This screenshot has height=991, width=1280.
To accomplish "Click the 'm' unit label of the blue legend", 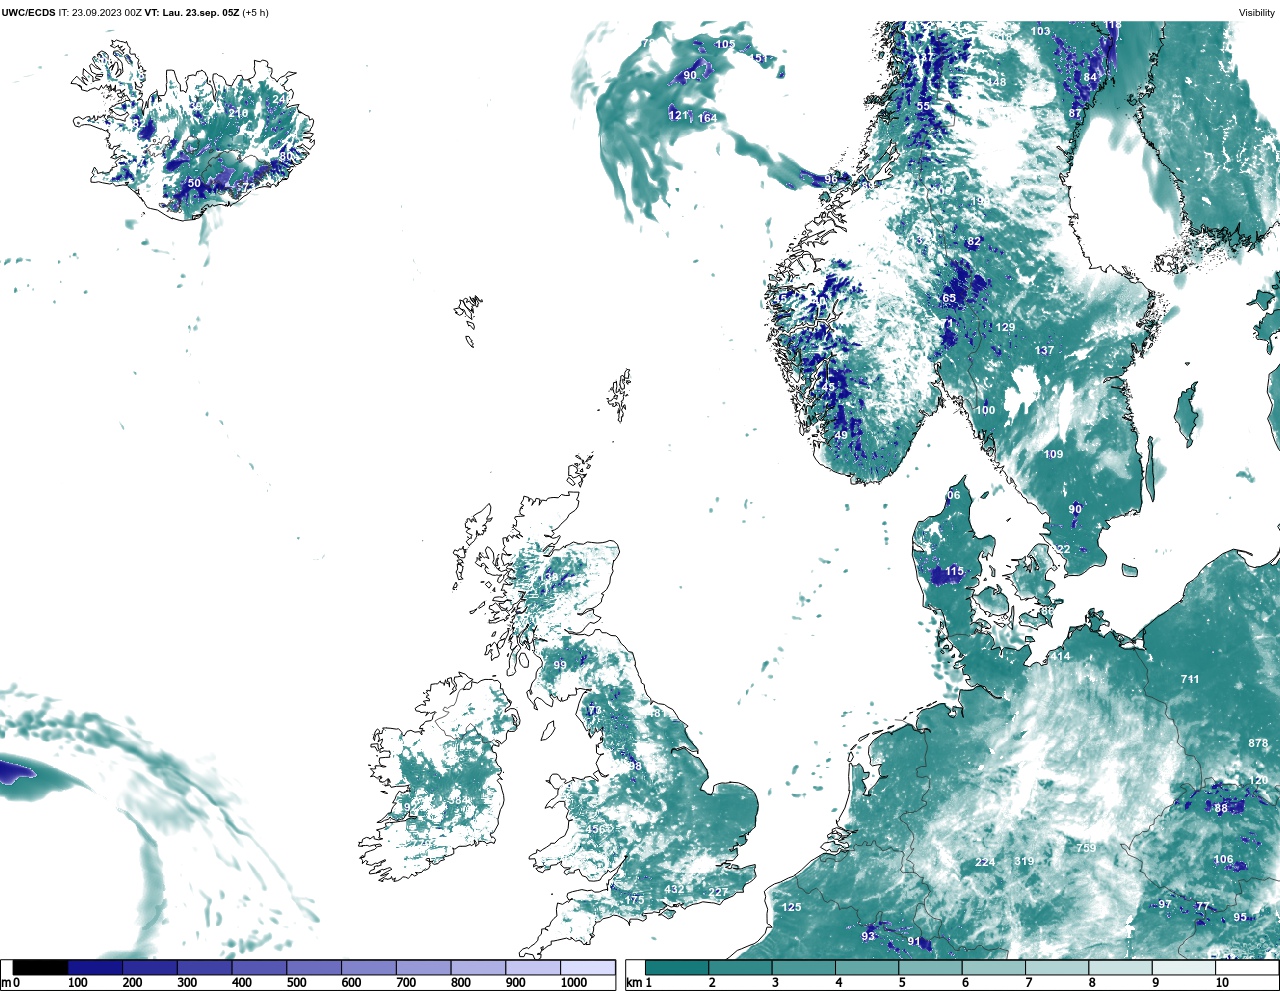I will click(6, 983).
